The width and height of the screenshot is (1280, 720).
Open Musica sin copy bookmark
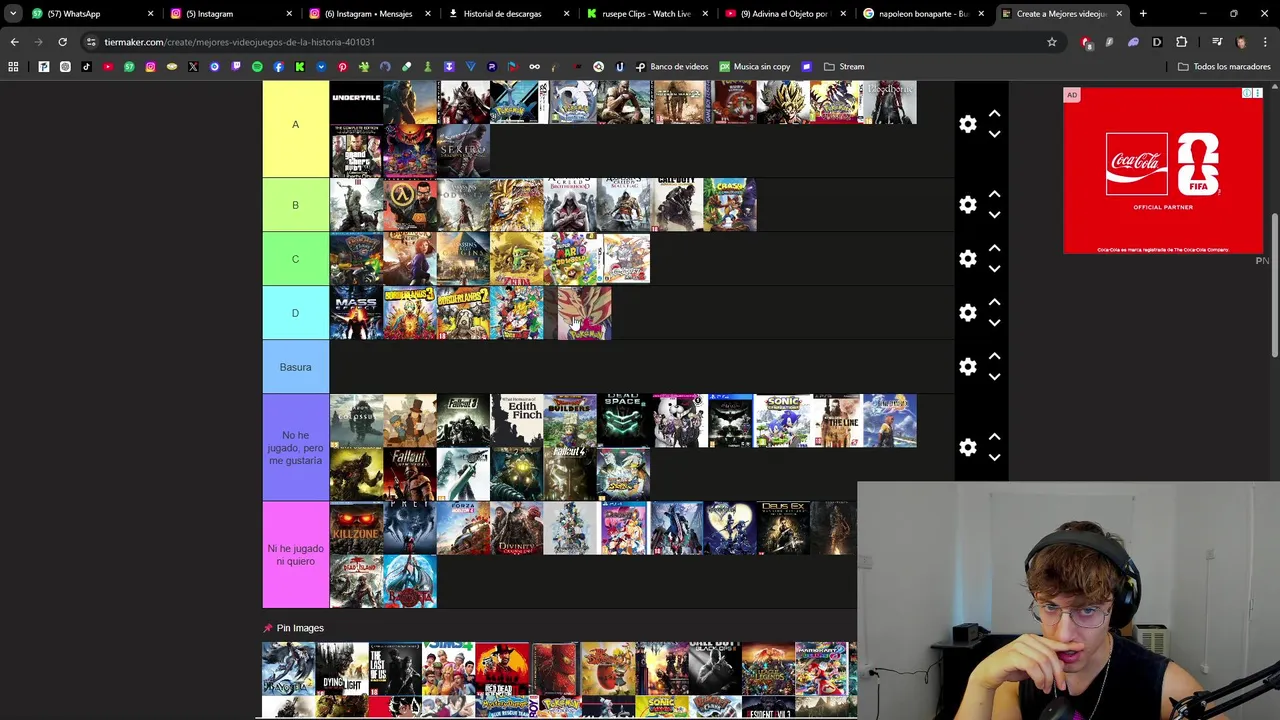click(754, 67)
